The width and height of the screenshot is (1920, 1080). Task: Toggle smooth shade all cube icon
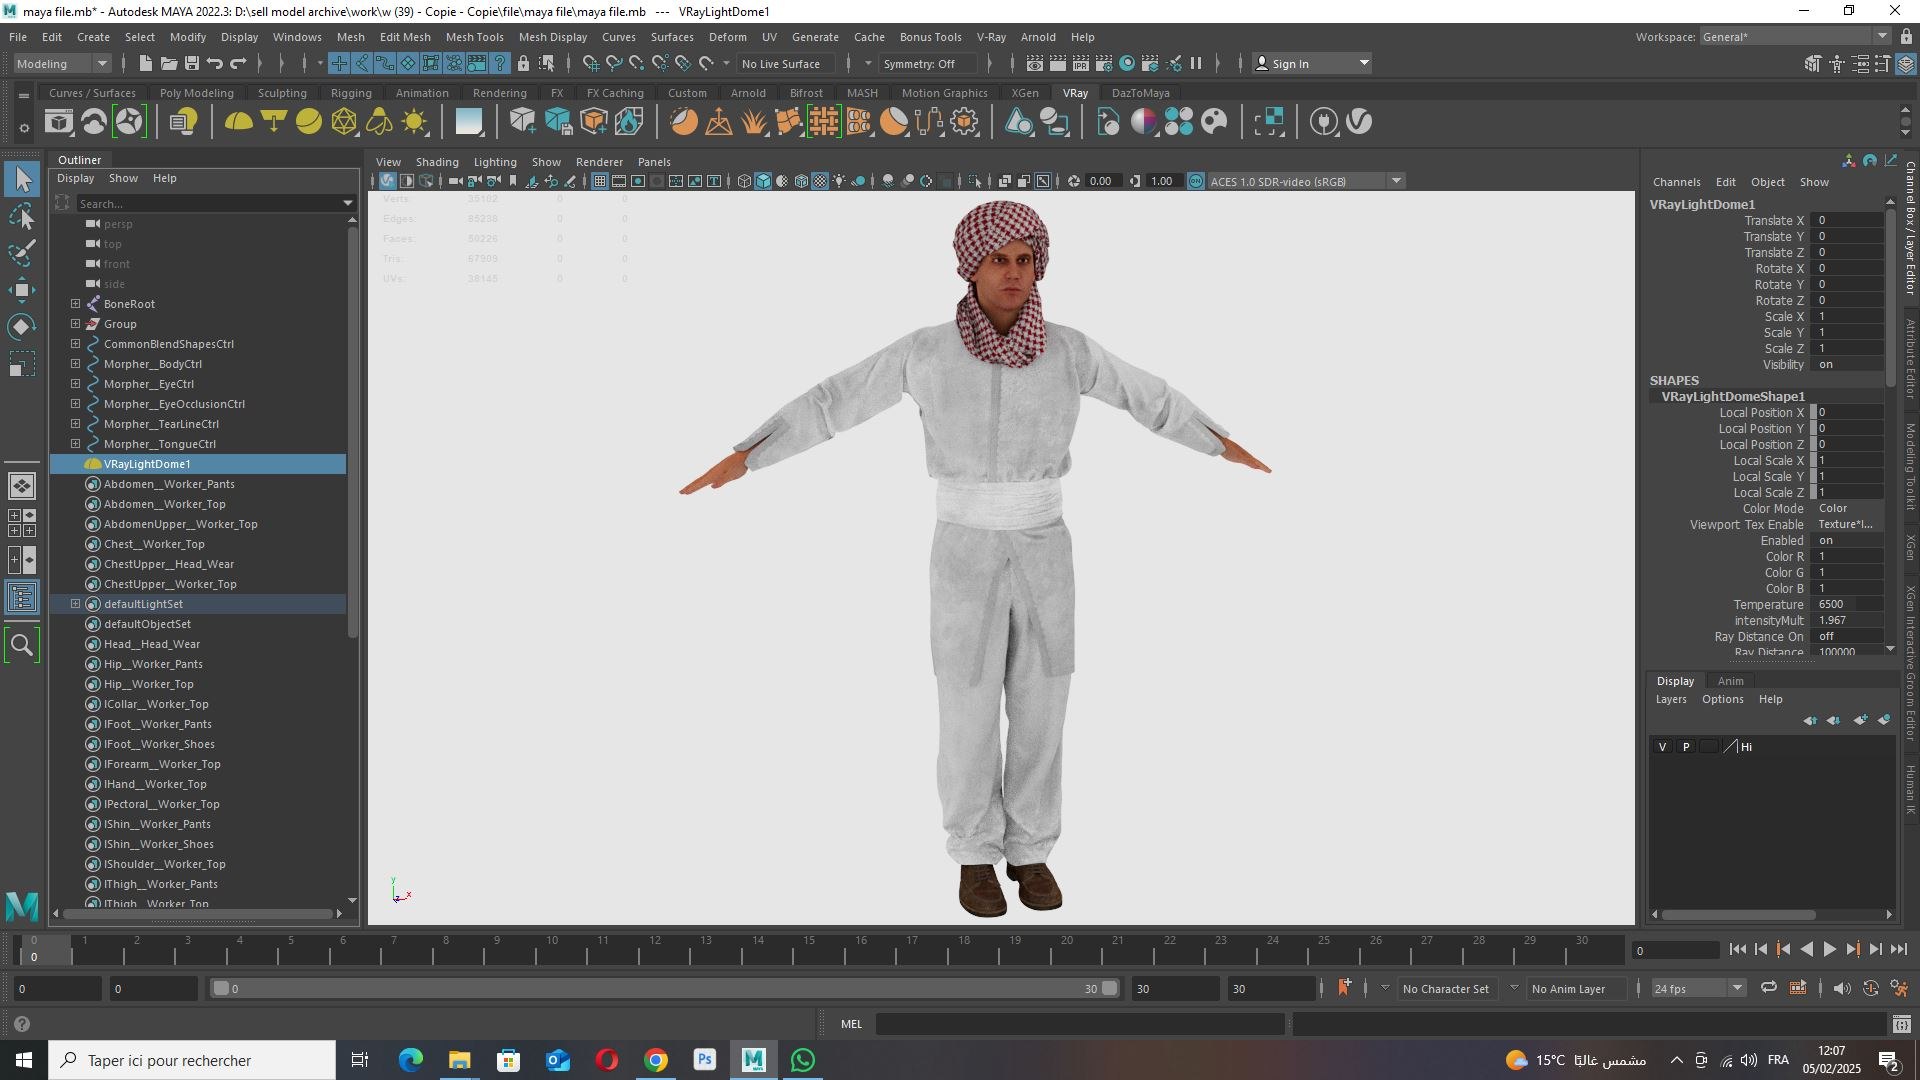(x=763, y=181)
